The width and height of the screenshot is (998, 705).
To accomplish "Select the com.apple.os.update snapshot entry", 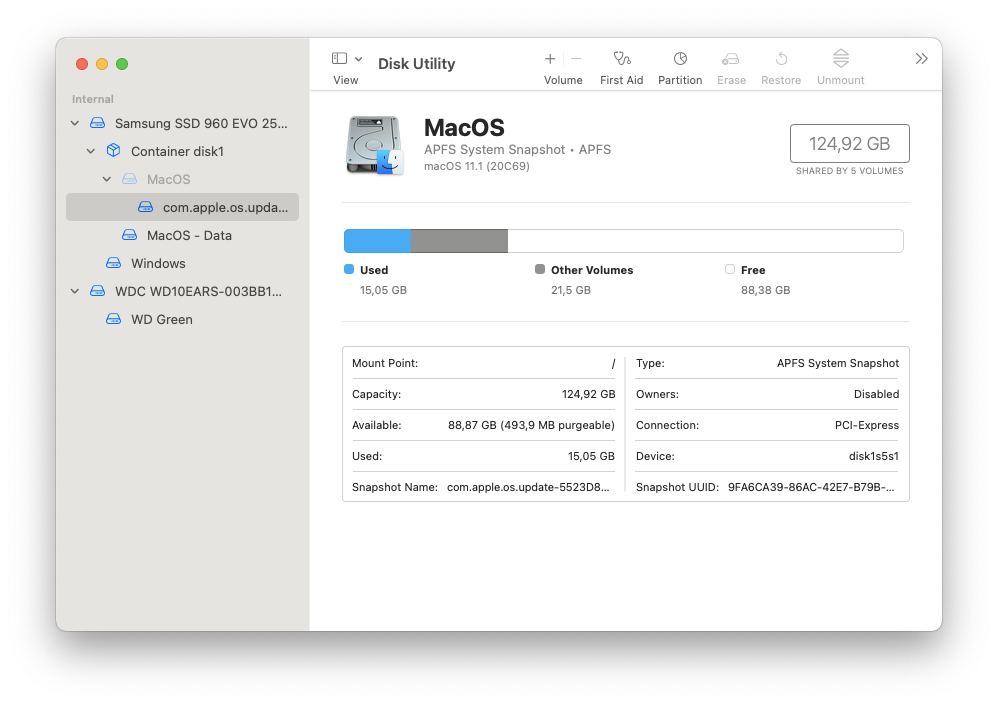I will click(x=225, y=208).
